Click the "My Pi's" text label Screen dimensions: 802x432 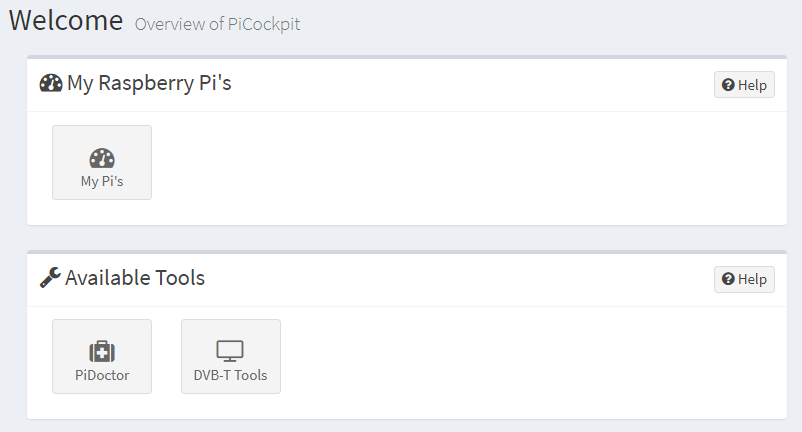102,182
